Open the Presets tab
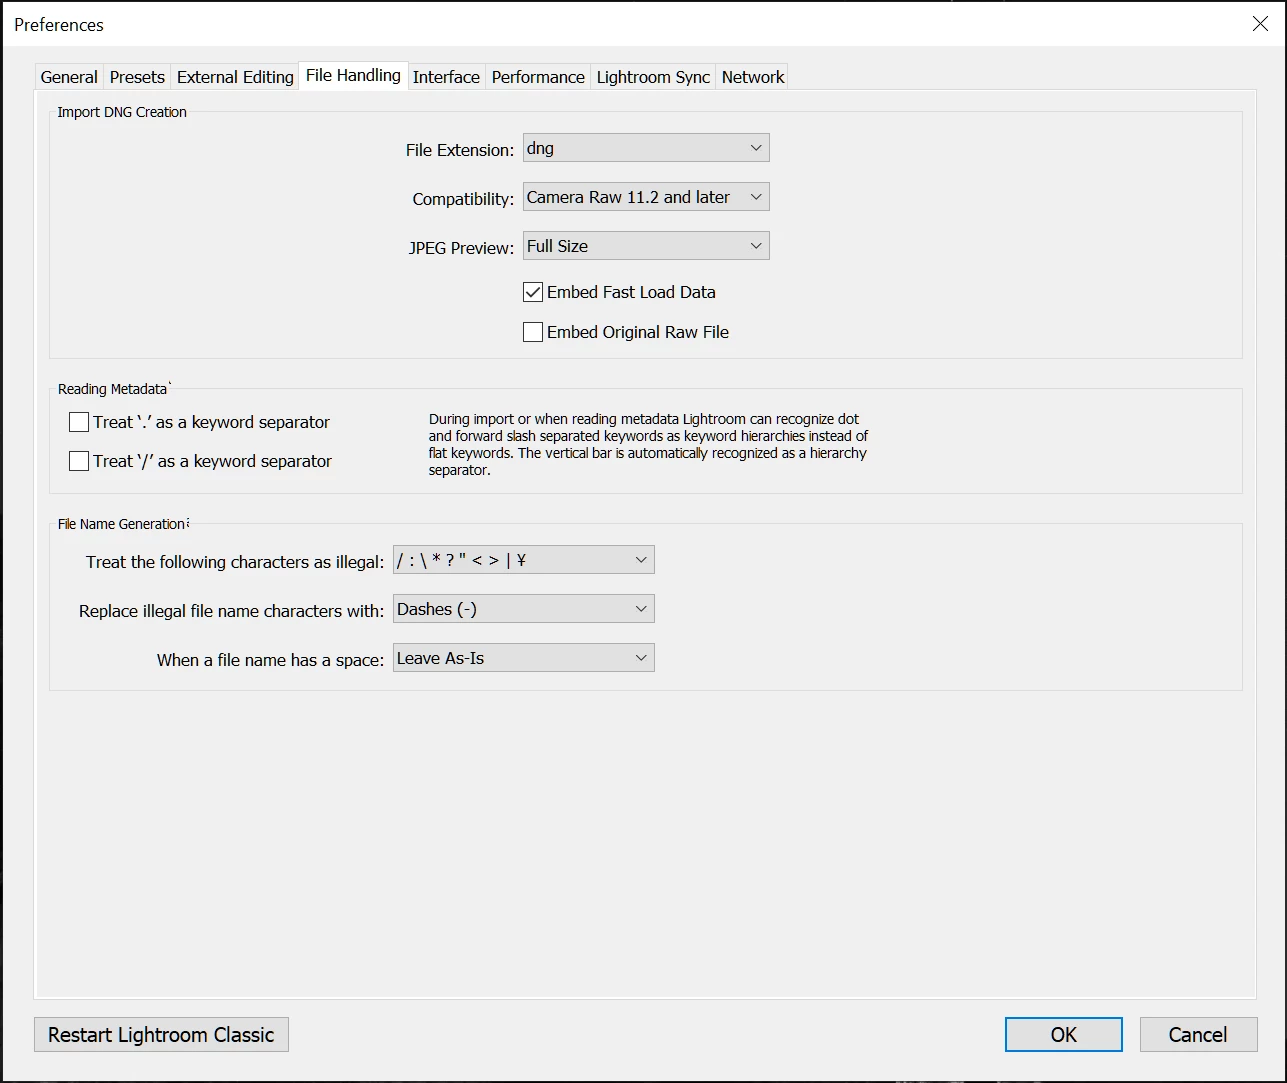The image size is (1287, 1083). click(137, 77)
